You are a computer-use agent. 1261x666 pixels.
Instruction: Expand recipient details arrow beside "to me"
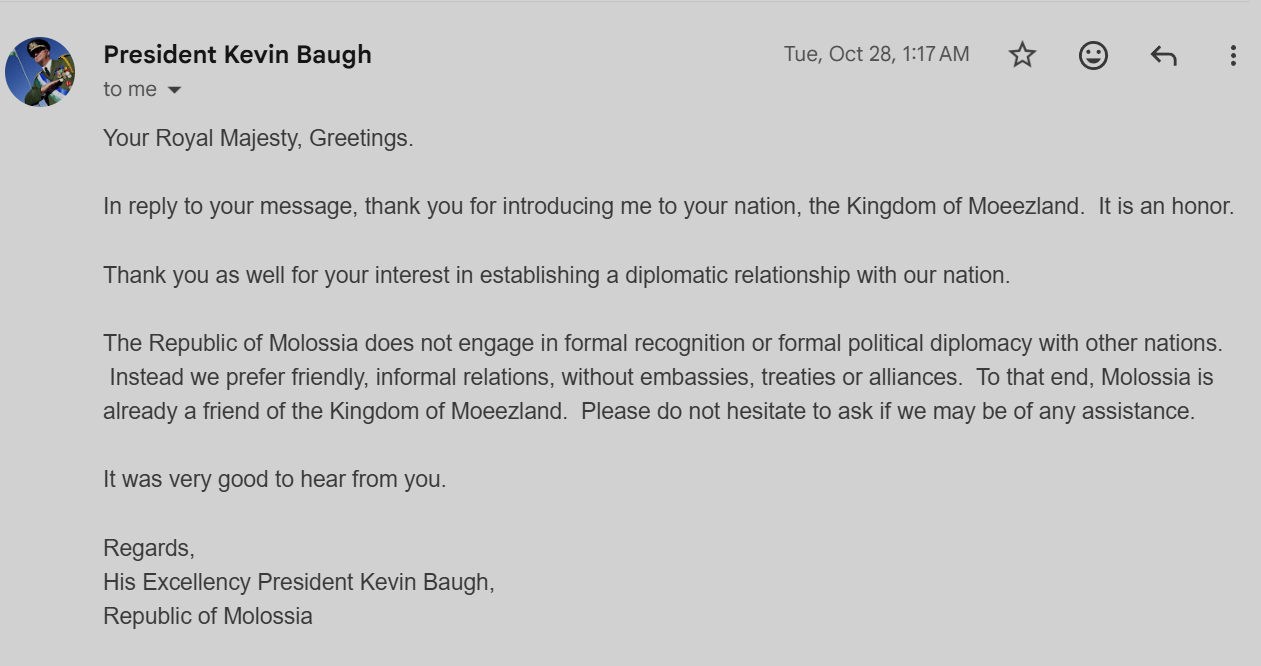pyautogui.click(x=175, y=90)
